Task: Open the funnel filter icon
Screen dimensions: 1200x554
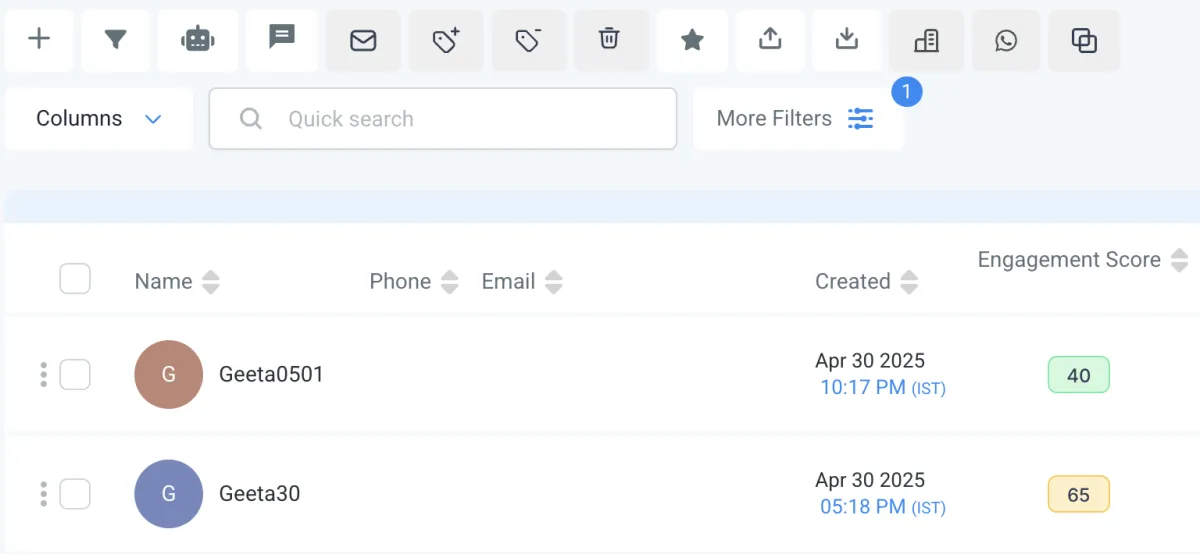Action: (116, 40)
